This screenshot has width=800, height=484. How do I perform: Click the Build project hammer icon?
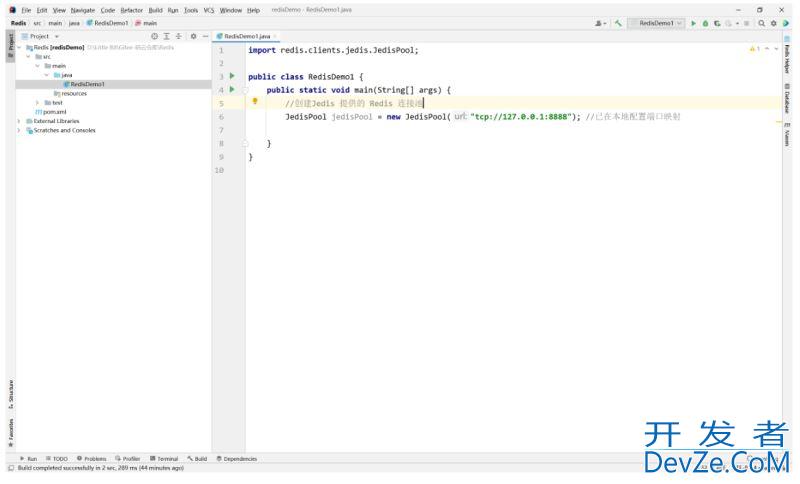click(x=618, y=23)
